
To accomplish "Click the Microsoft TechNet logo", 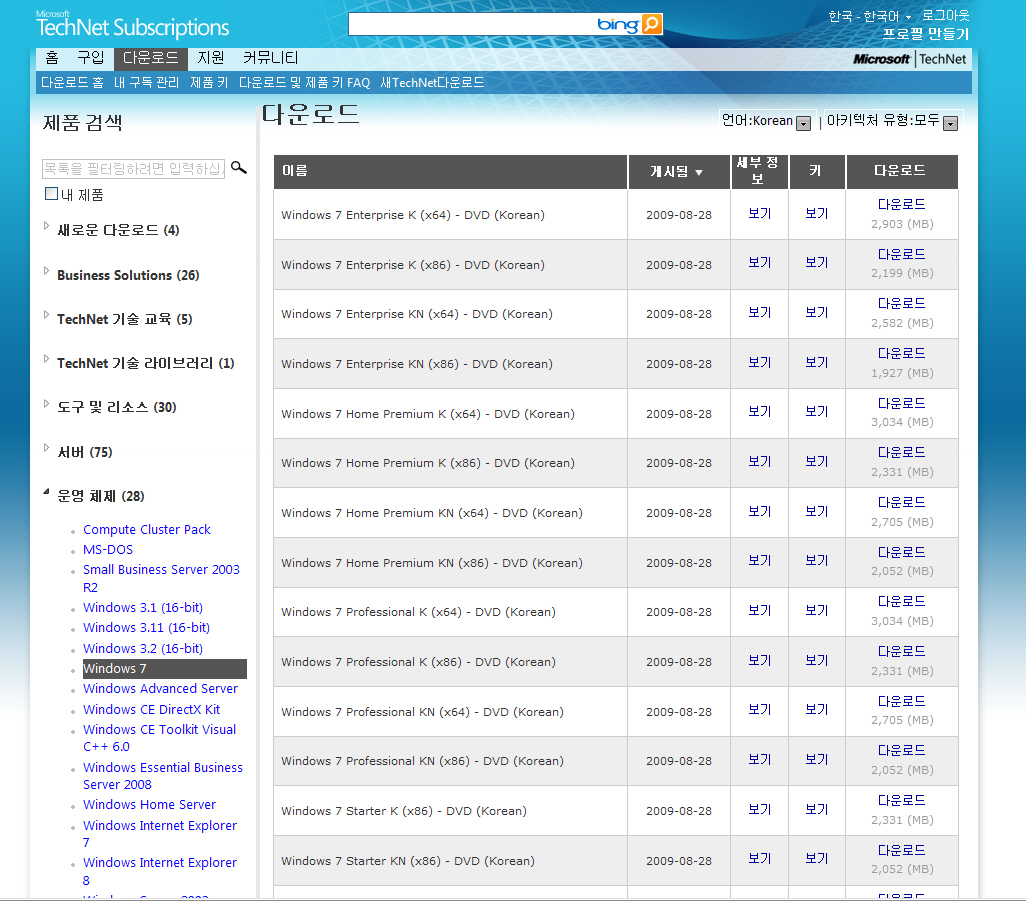I will pos(910,59).
